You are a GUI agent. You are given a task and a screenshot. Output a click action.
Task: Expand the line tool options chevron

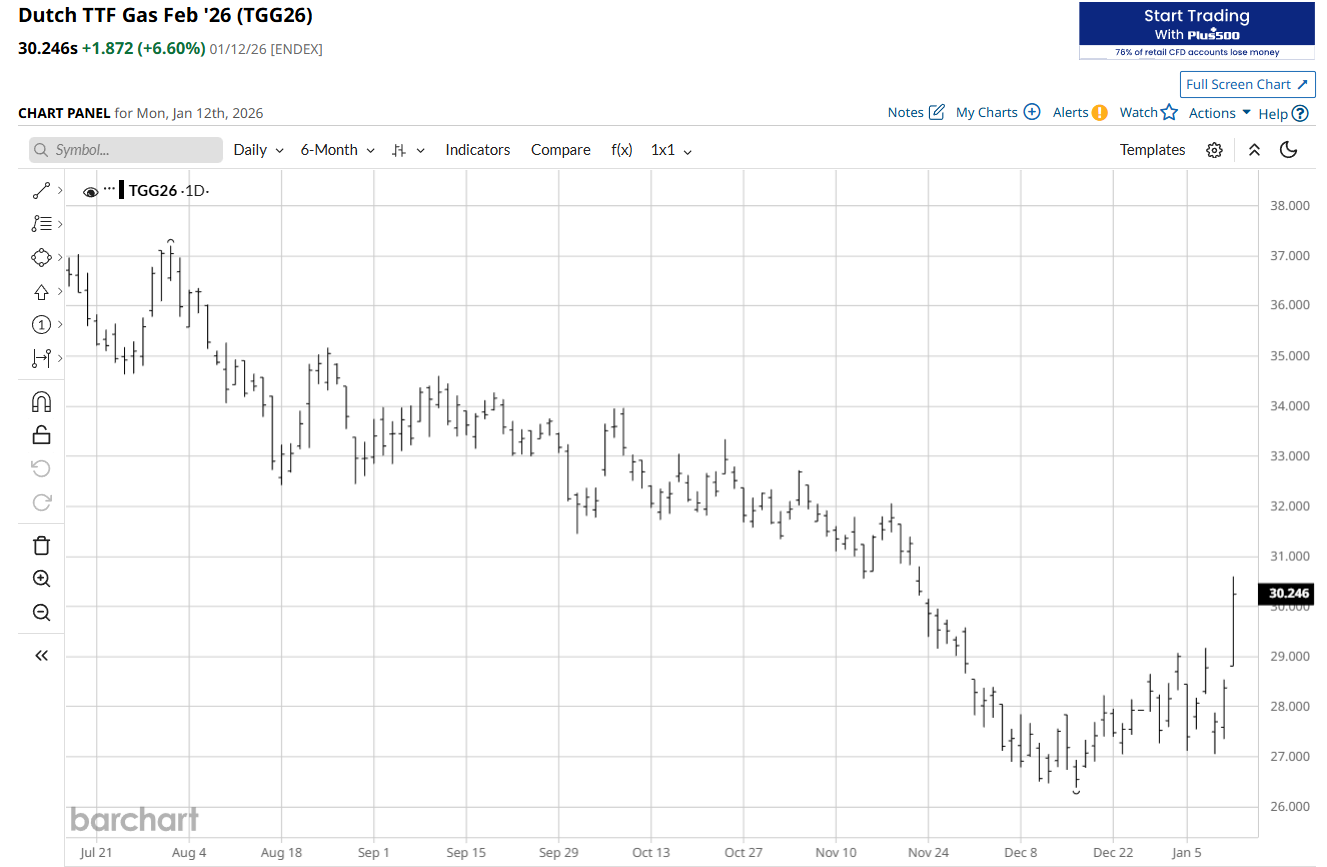(60, 190)
